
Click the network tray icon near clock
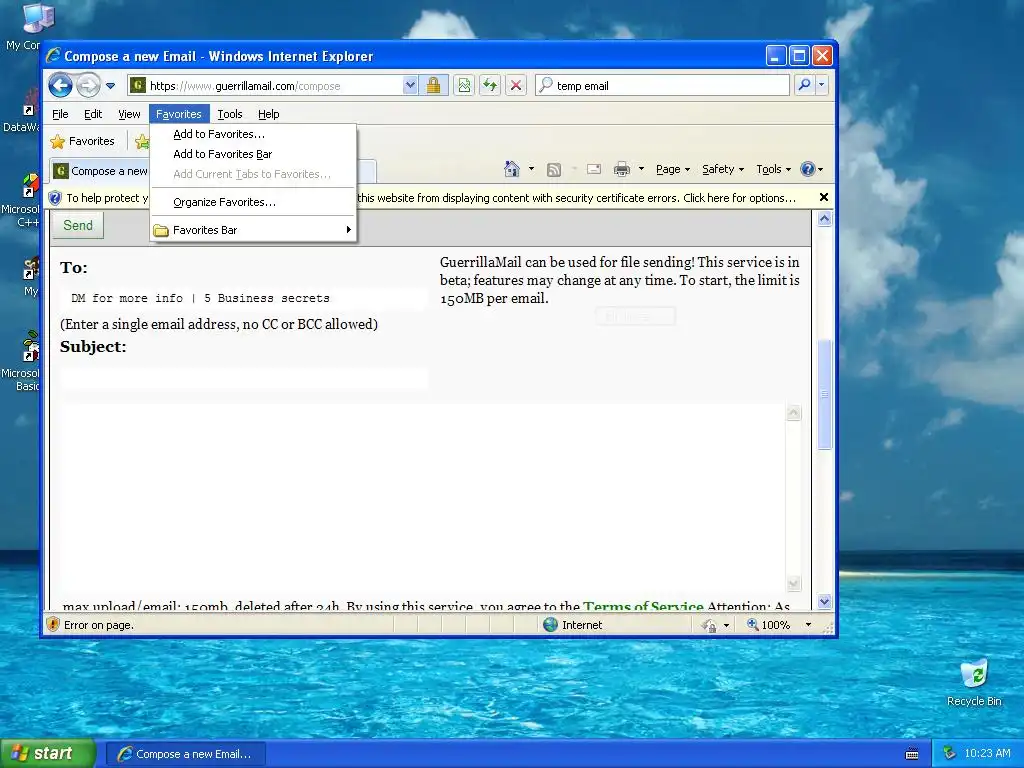tap(950, 754)
